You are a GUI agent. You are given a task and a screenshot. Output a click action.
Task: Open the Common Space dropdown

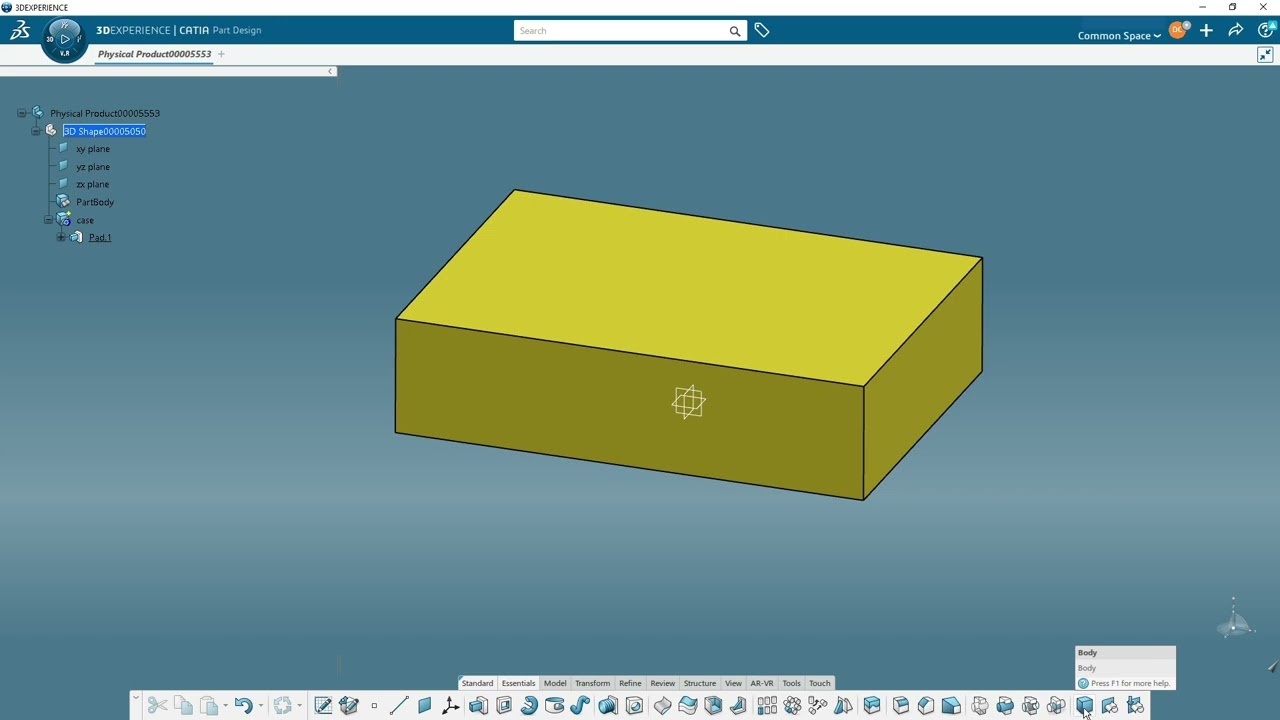1119,35
